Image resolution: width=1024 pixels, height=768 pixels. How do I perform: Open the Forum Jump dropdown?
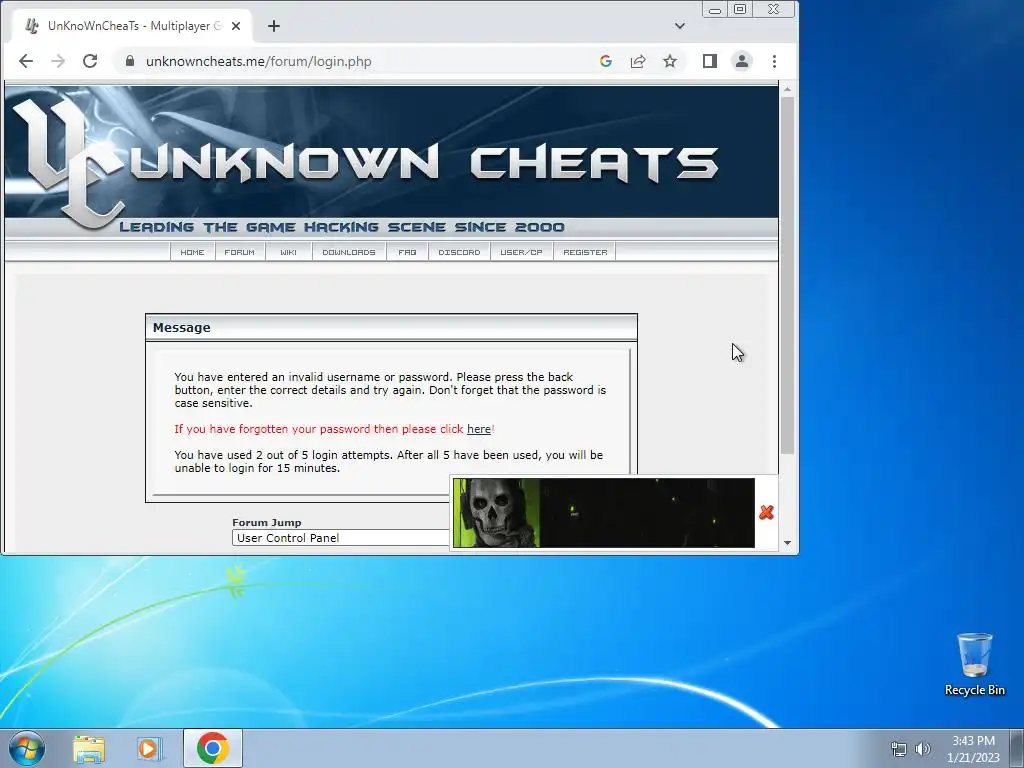click(x=340, y=538)
